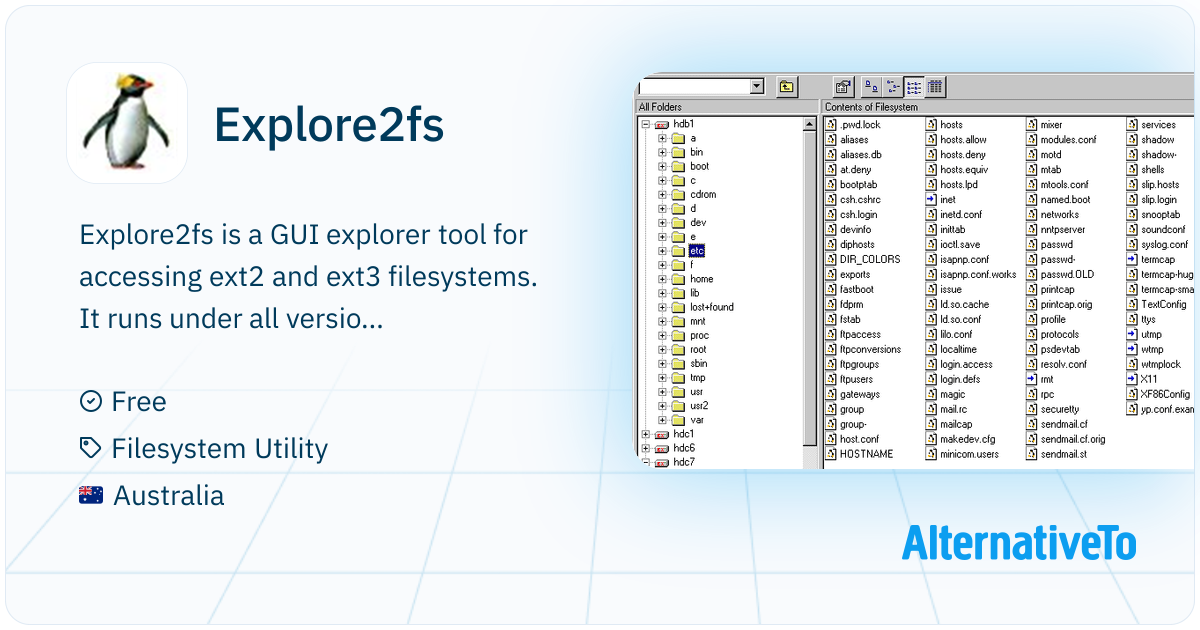The image size is (1200, 630).
Task: Collapse the hdb1 drive node
Action: click(646, 124)
